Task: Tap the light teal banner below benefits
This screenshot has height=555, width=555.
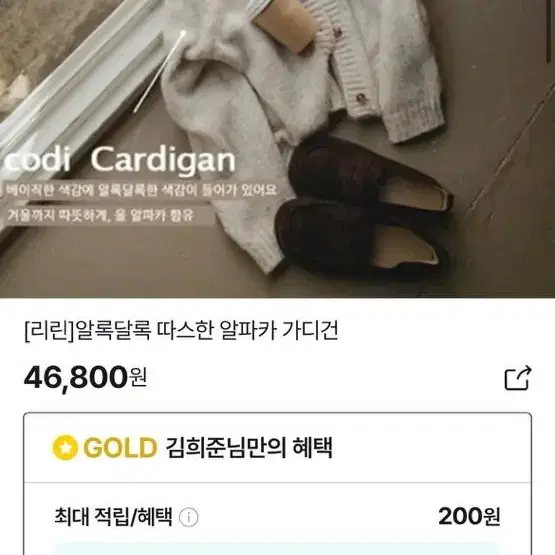Action: [x=278, y=549]
